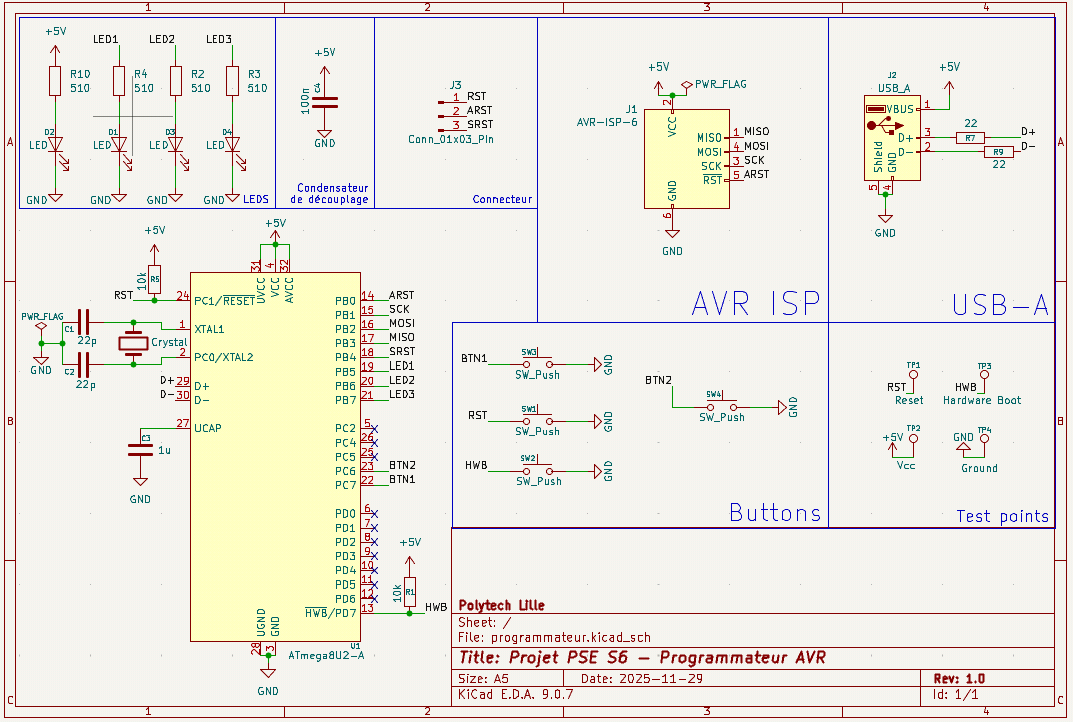Pick the Crystal oscillator symbol
Image resolution: width=1073 pixels, height=722 pixels.
133,343
